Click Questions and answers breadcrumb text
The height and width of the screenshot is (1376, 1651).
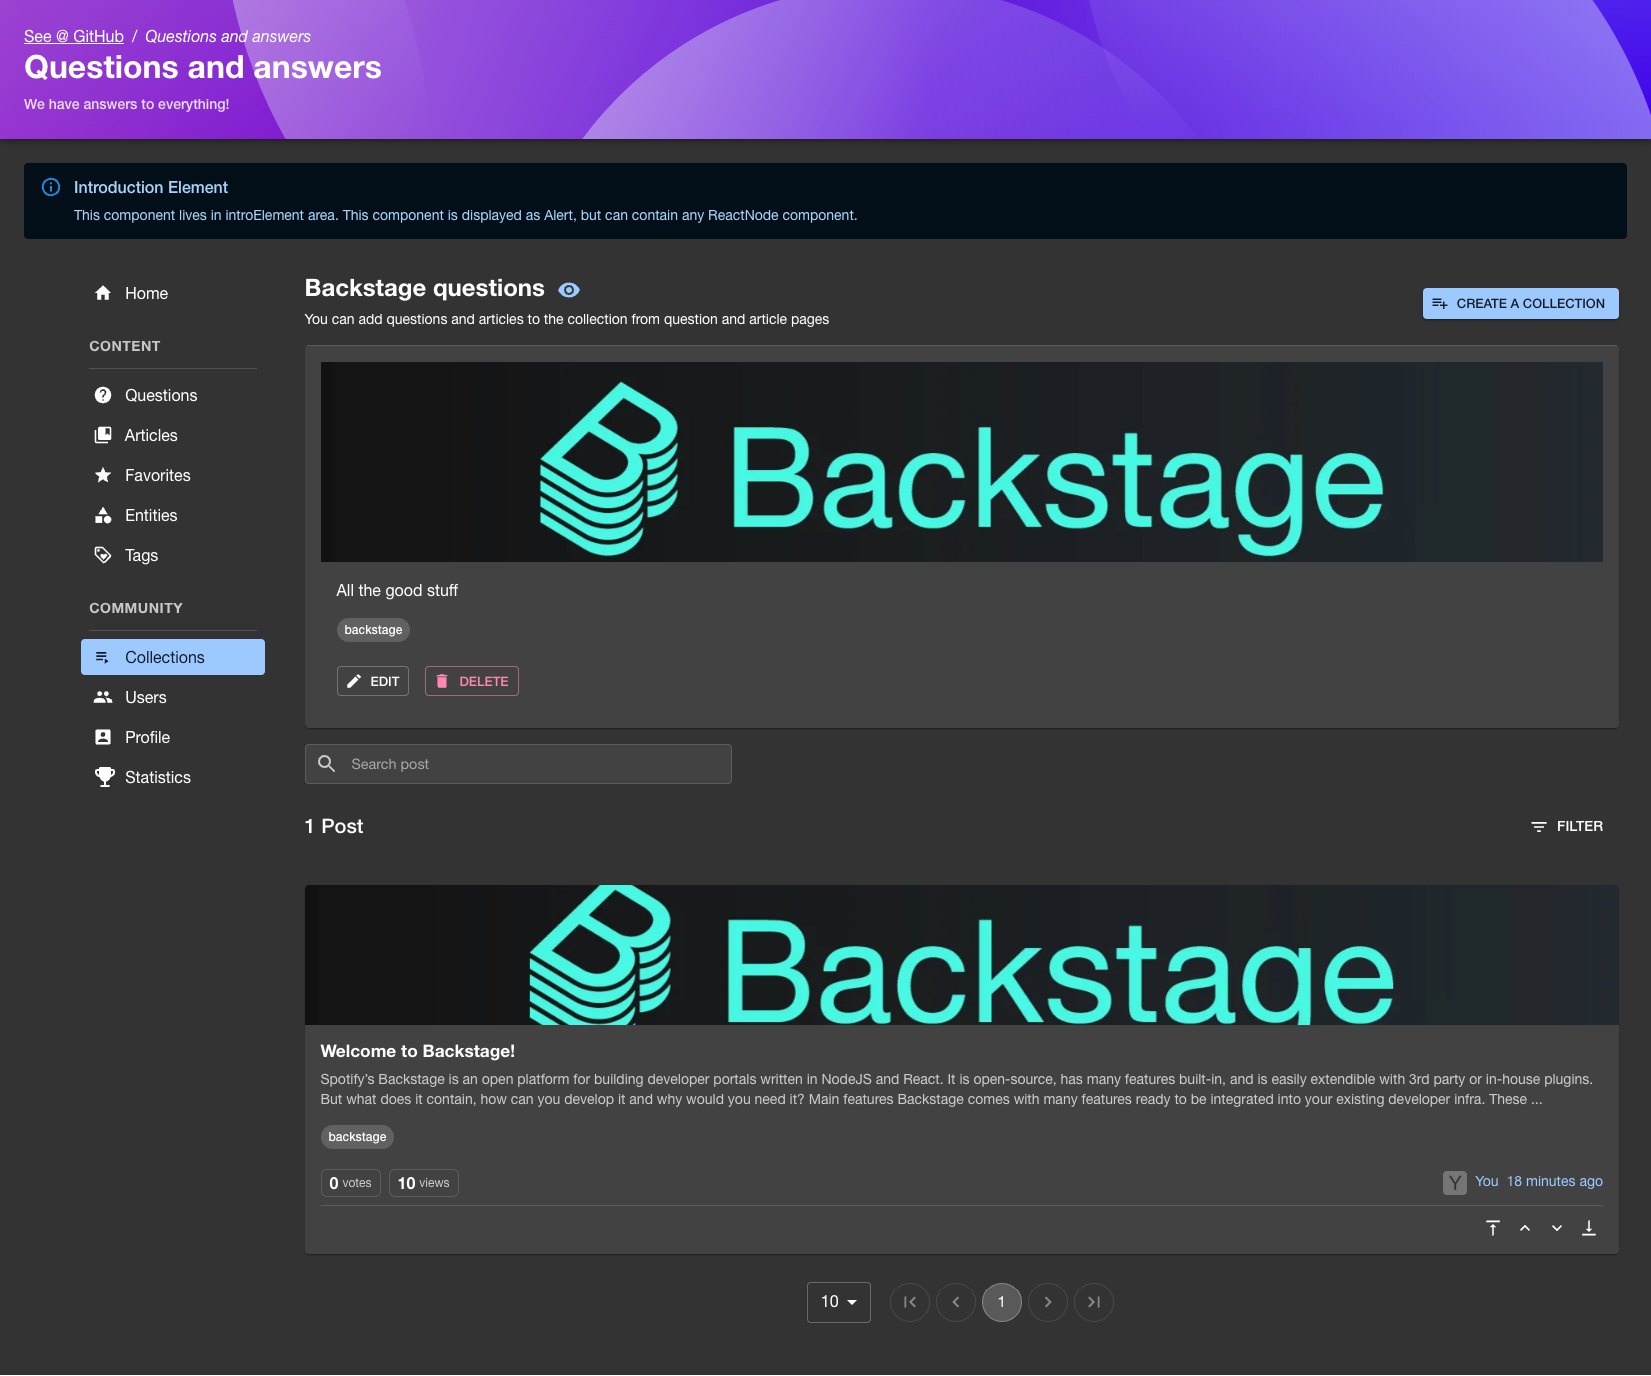point(228,36)
